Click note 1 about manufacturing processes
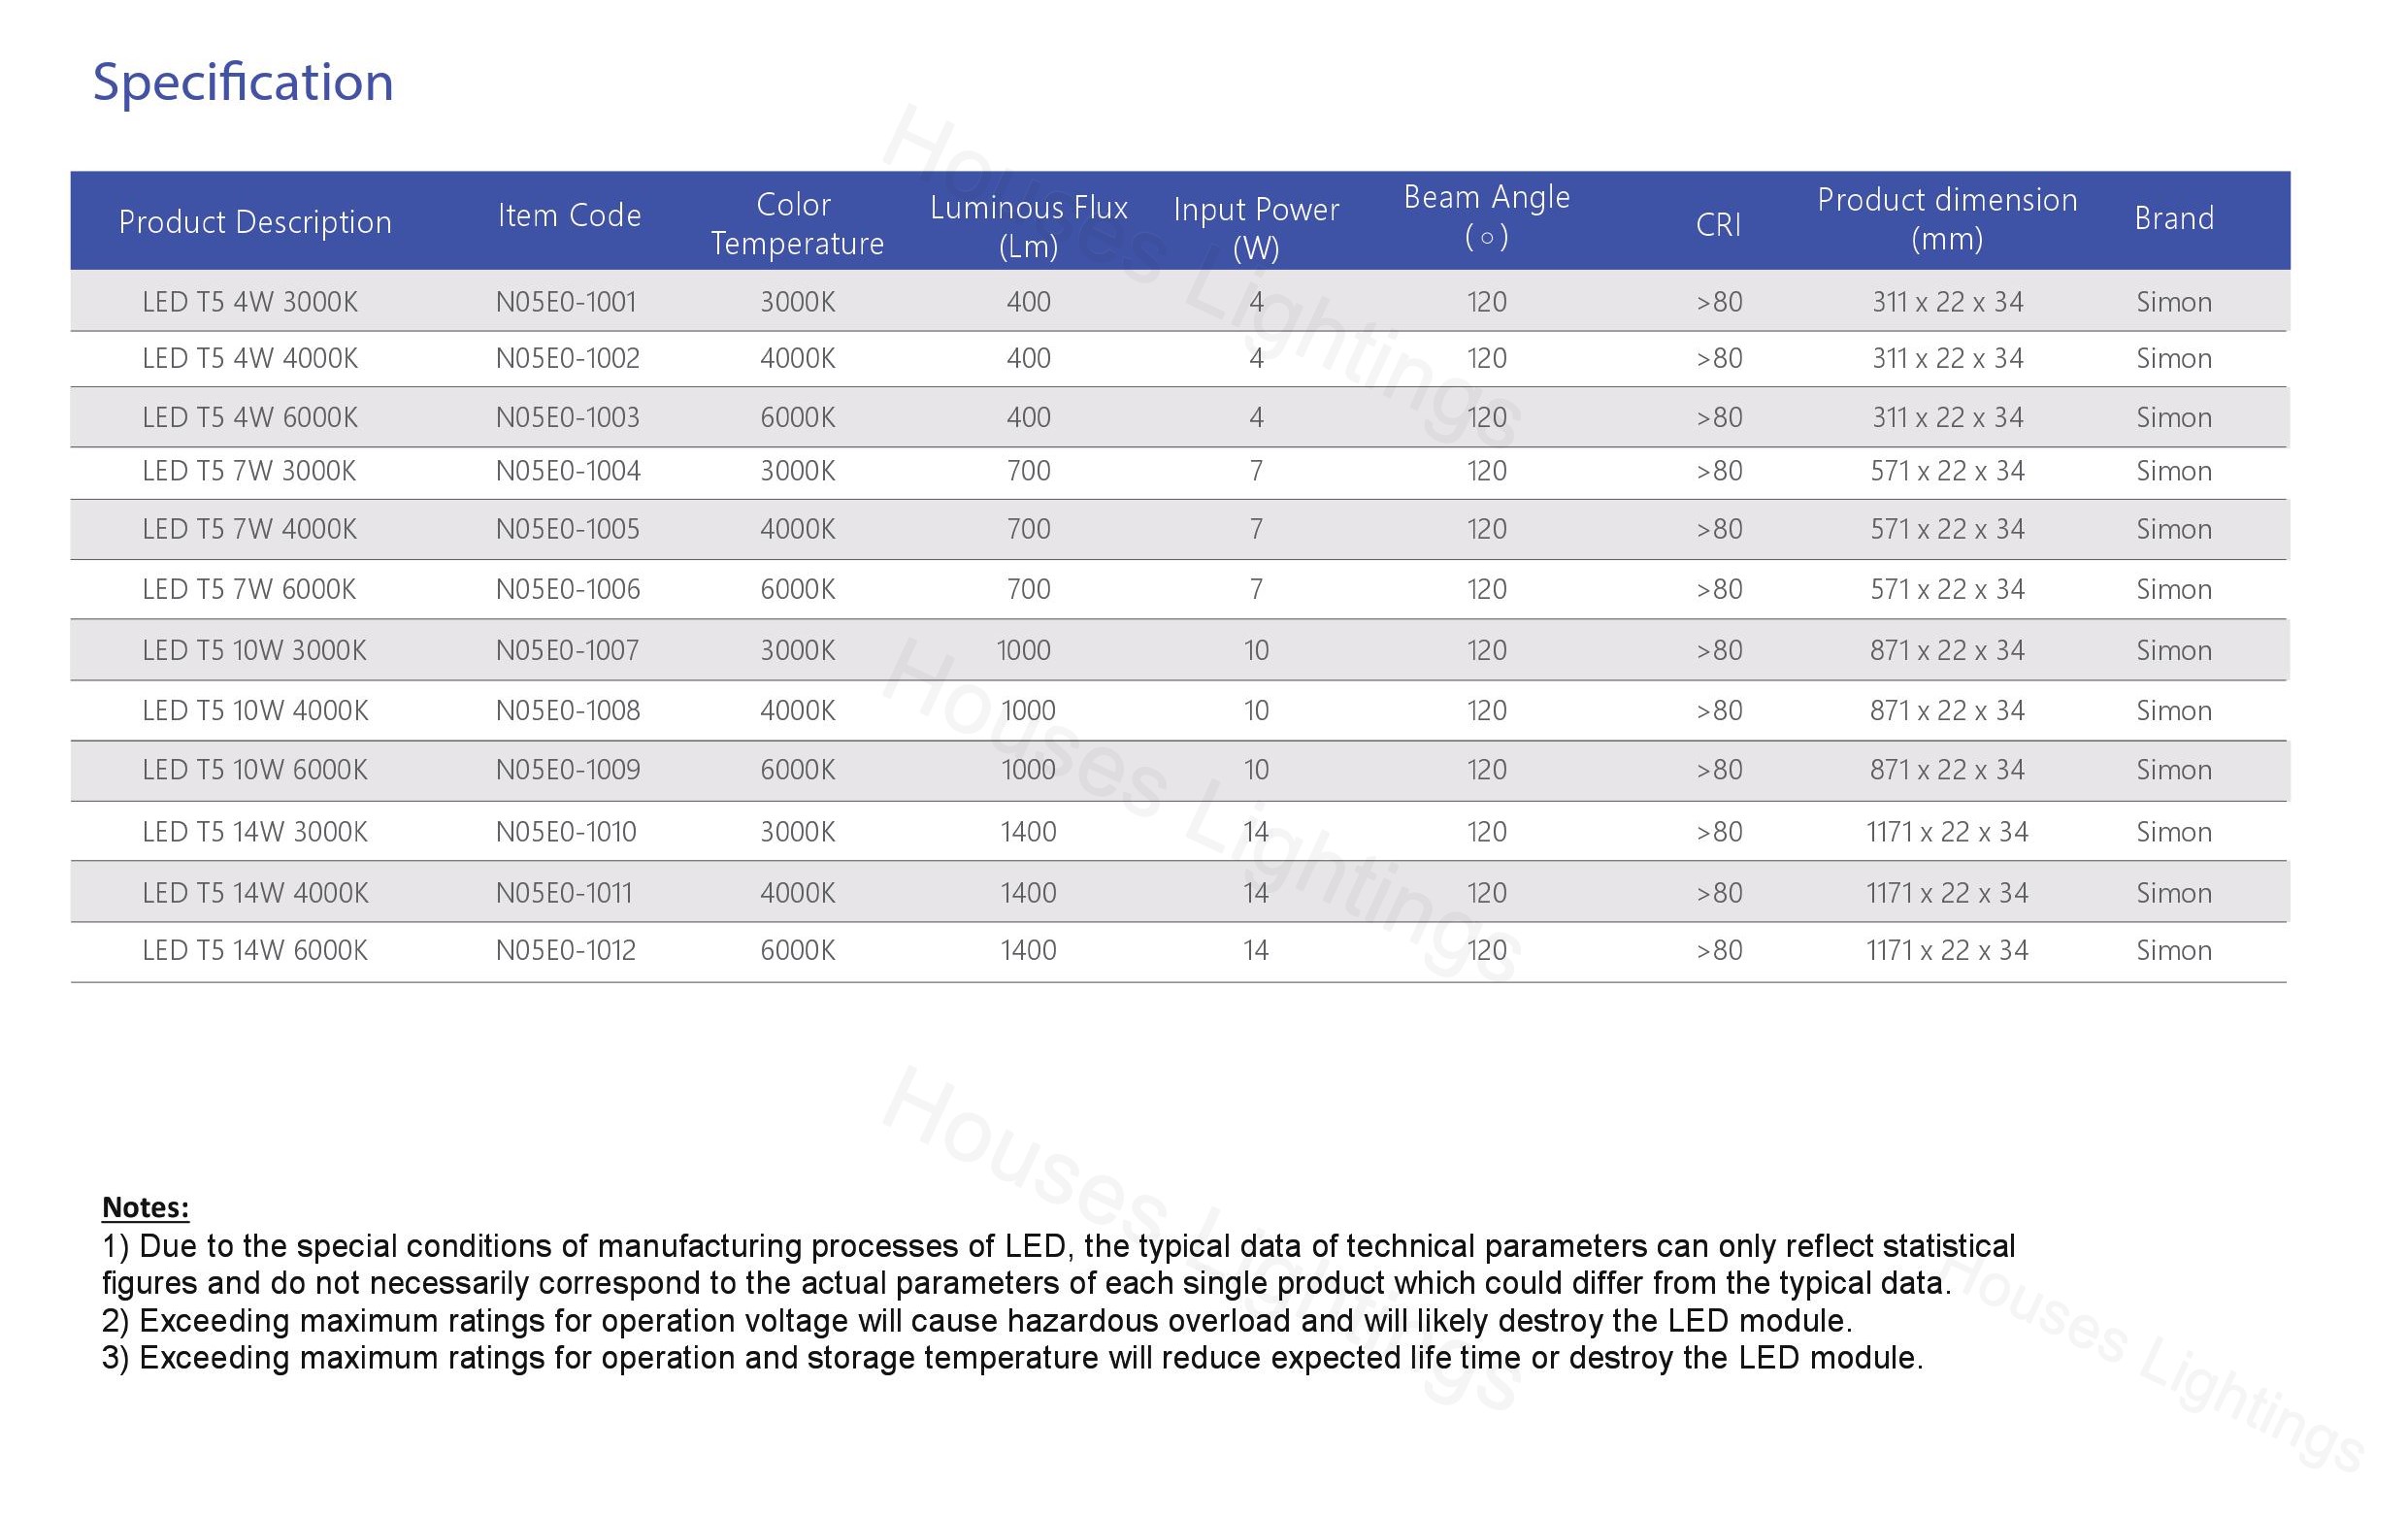Screen dimensions: 2408x1517 1059,1265
